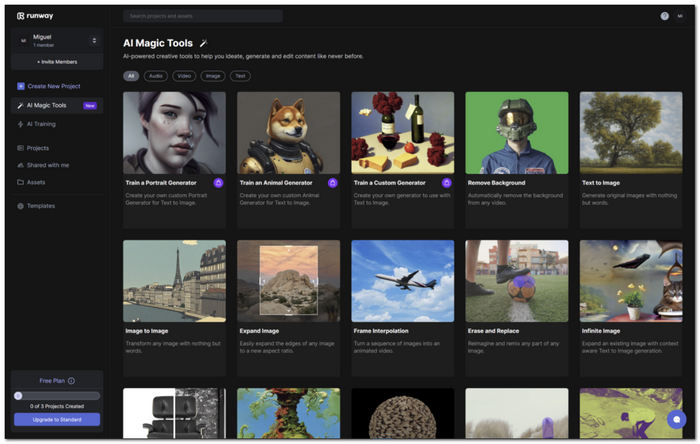The width and height of the screenshot is (700, 444).
Task: Open the user avatar menu top right
Action: coord(680,16)
